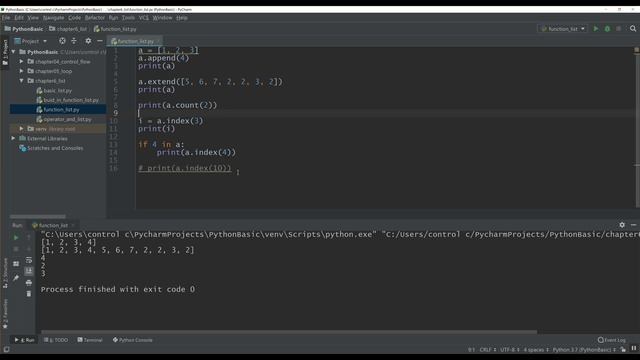Open the Event Log
640x360 pixels.
(x=611, y=340)
